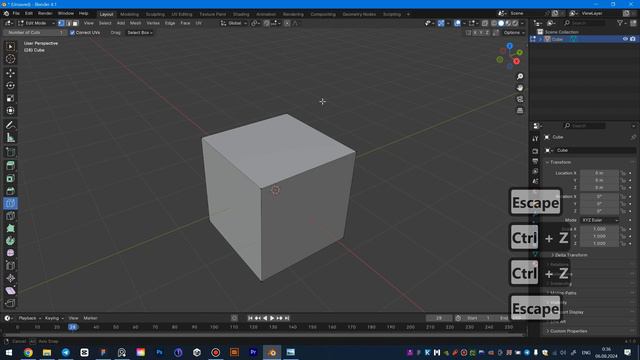640x360 pixels.
Task: Select the Shear tool
Action: (x=11, y=291)
